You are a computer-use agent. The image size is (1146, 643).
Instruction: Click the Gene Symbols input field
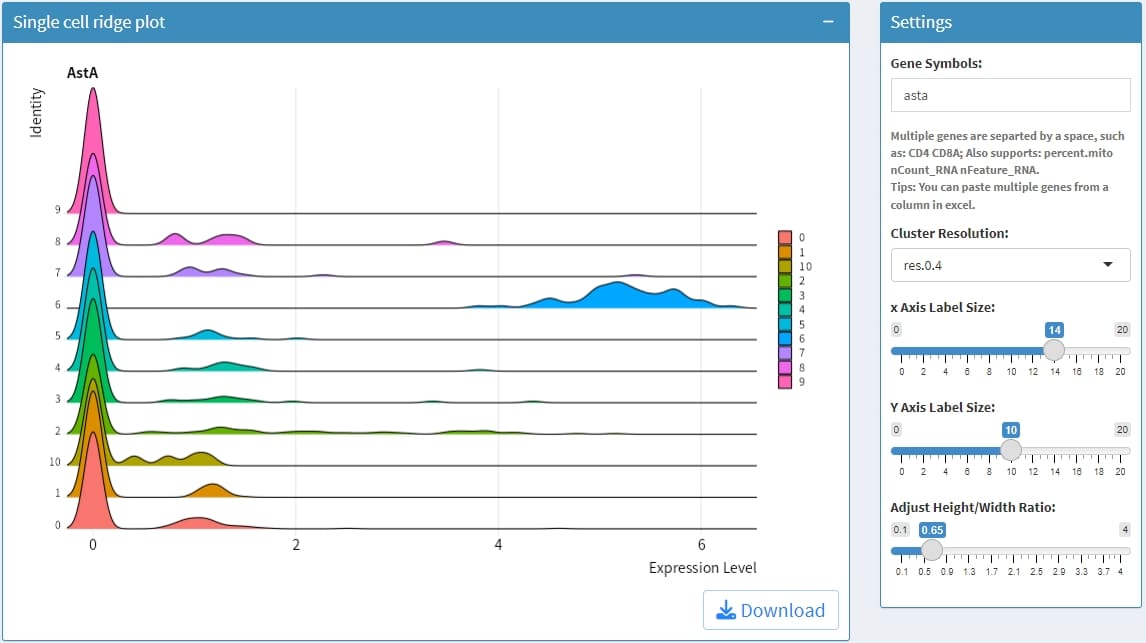click(x=1010, y=96)
